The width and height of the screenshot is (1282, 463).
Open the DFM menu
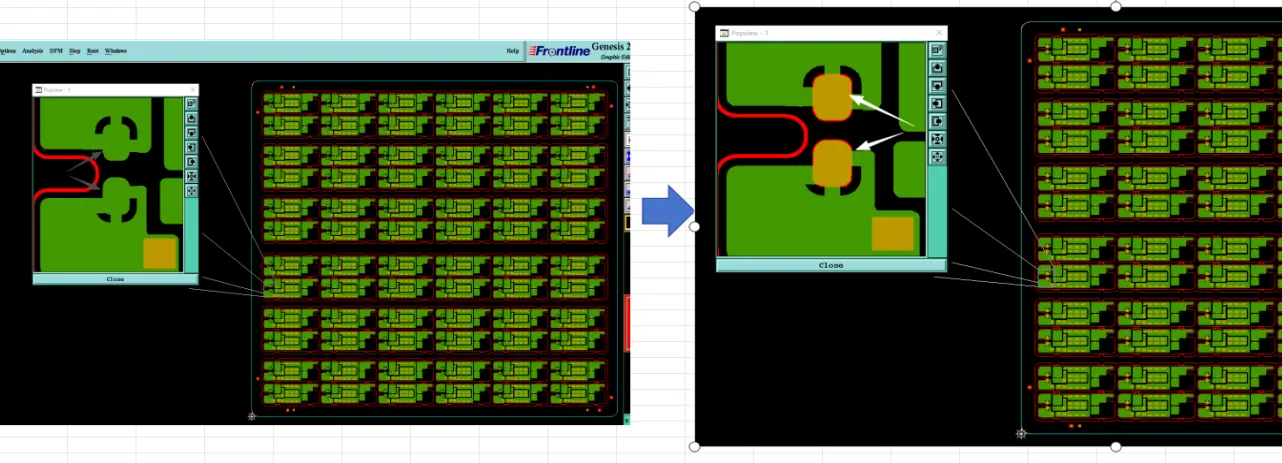tap(56, 50)
